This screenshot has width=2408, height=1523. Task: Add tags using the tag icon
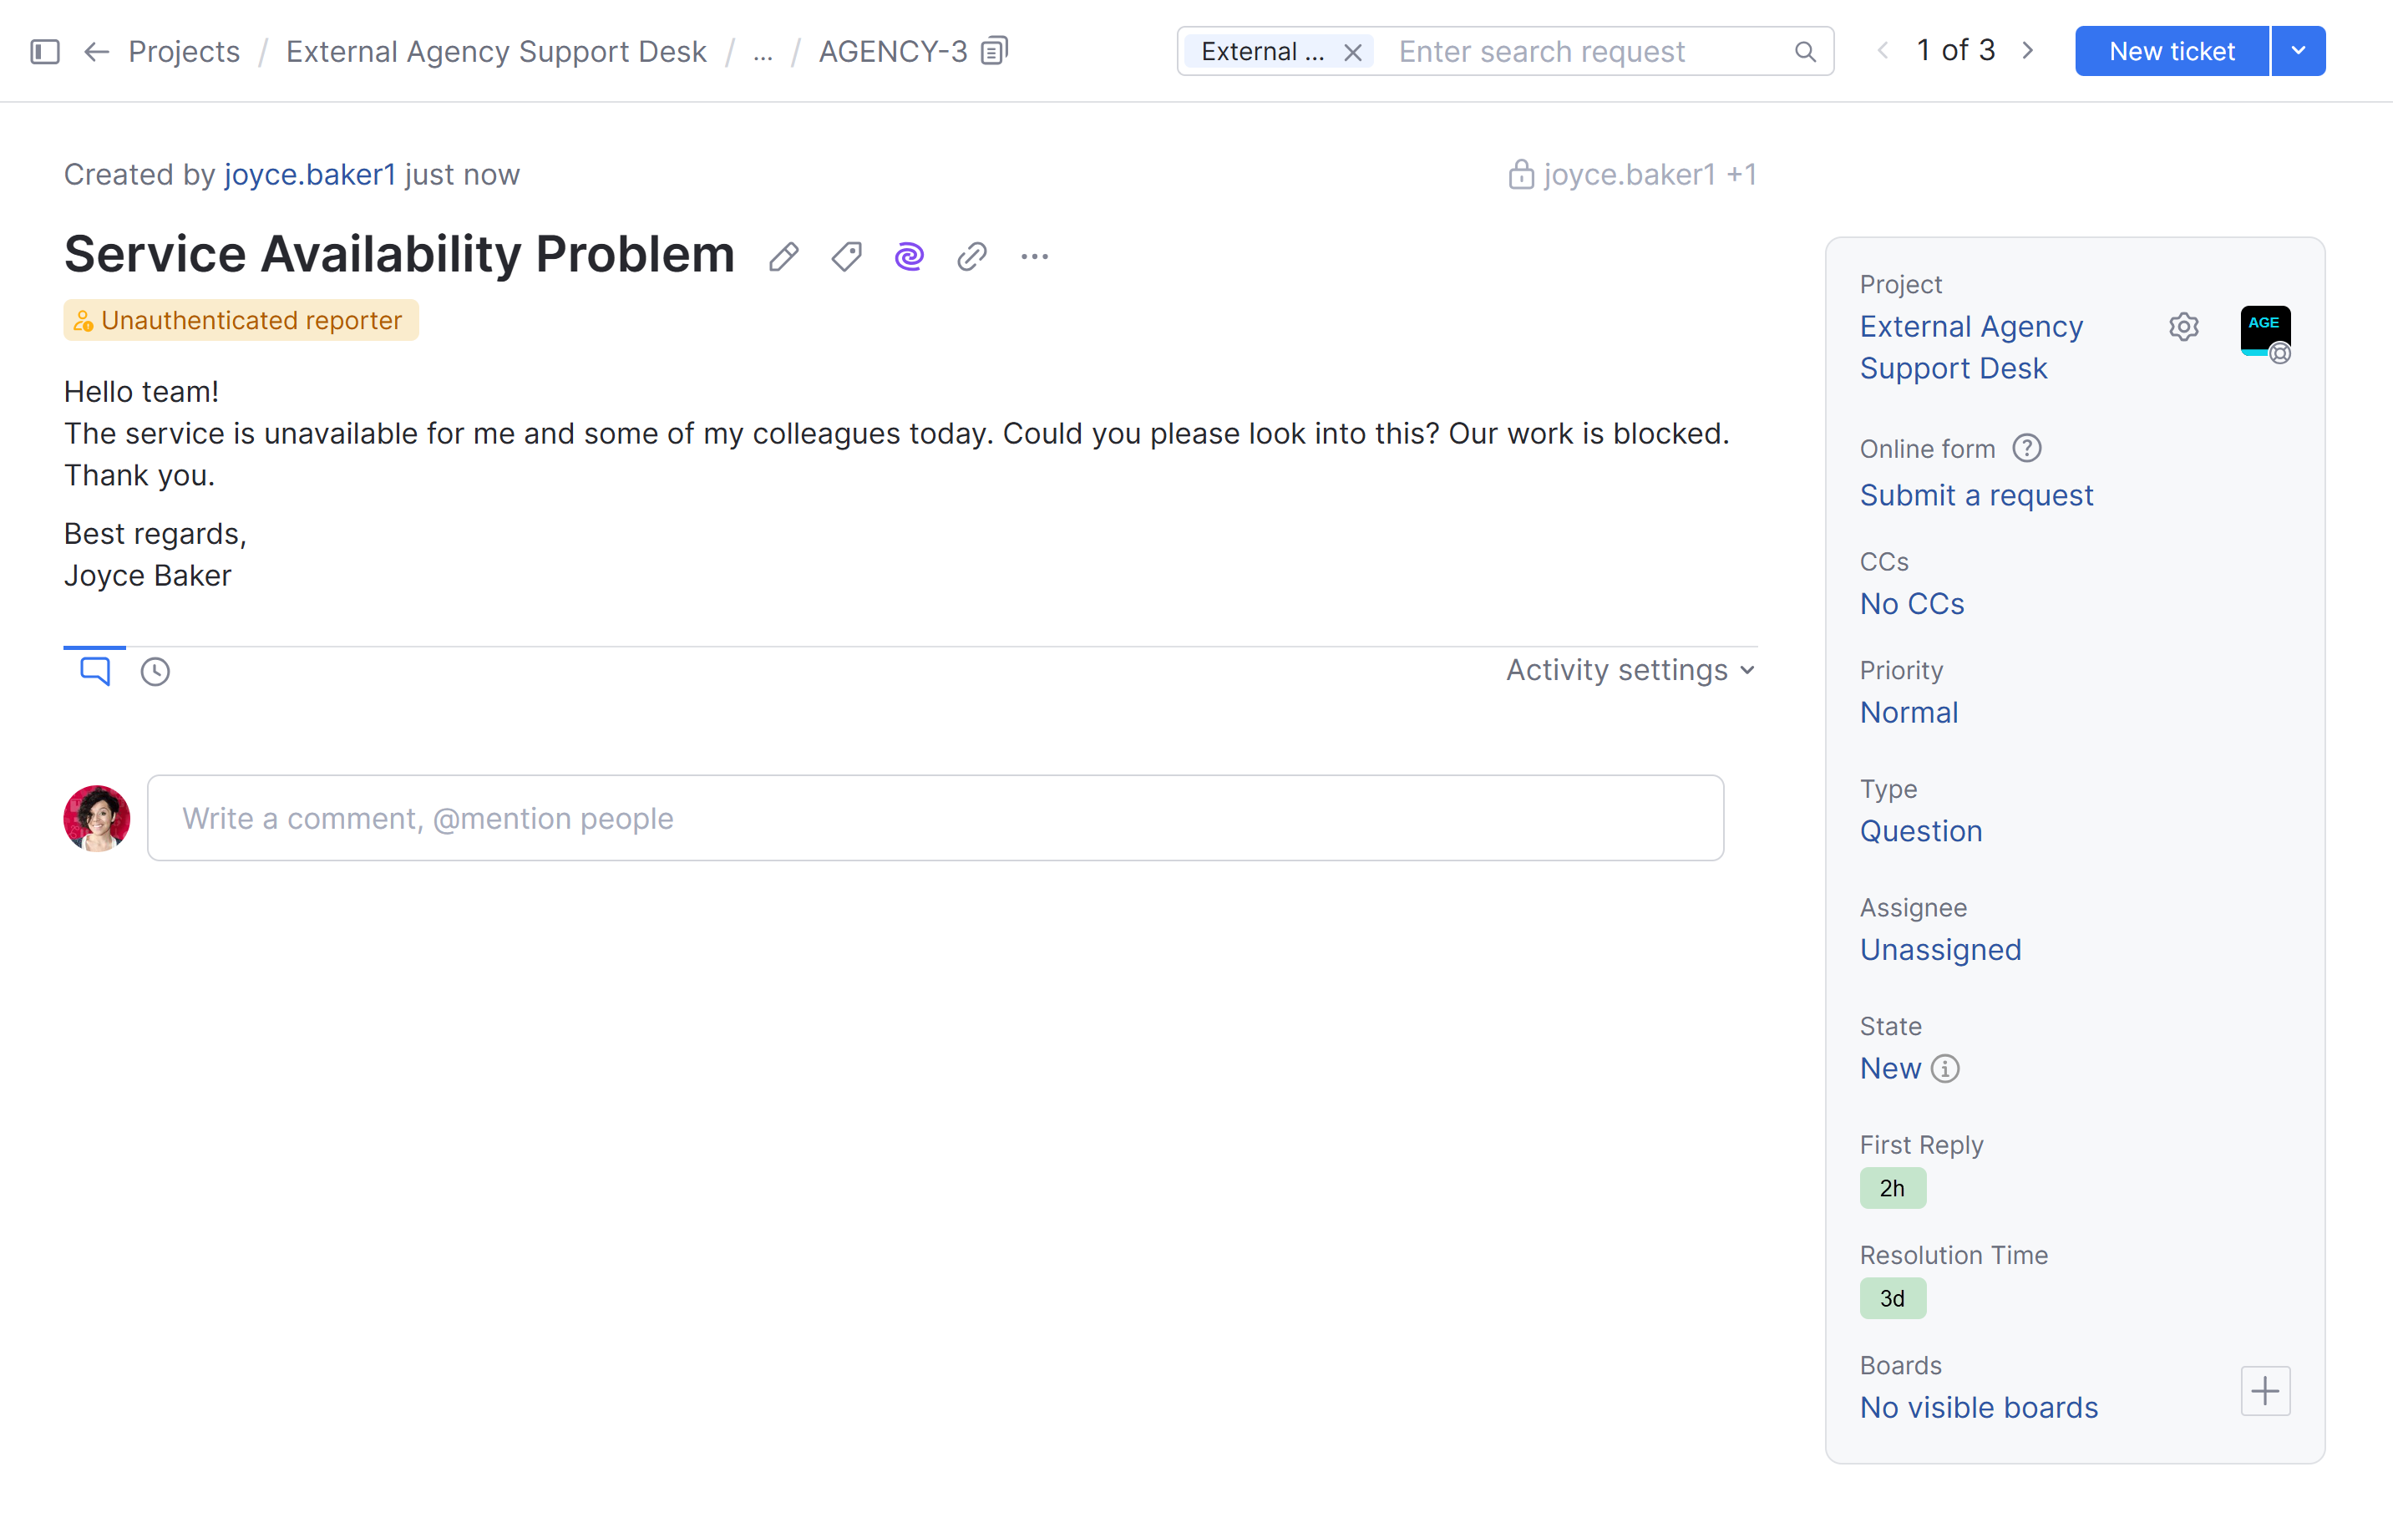(846, 256)
